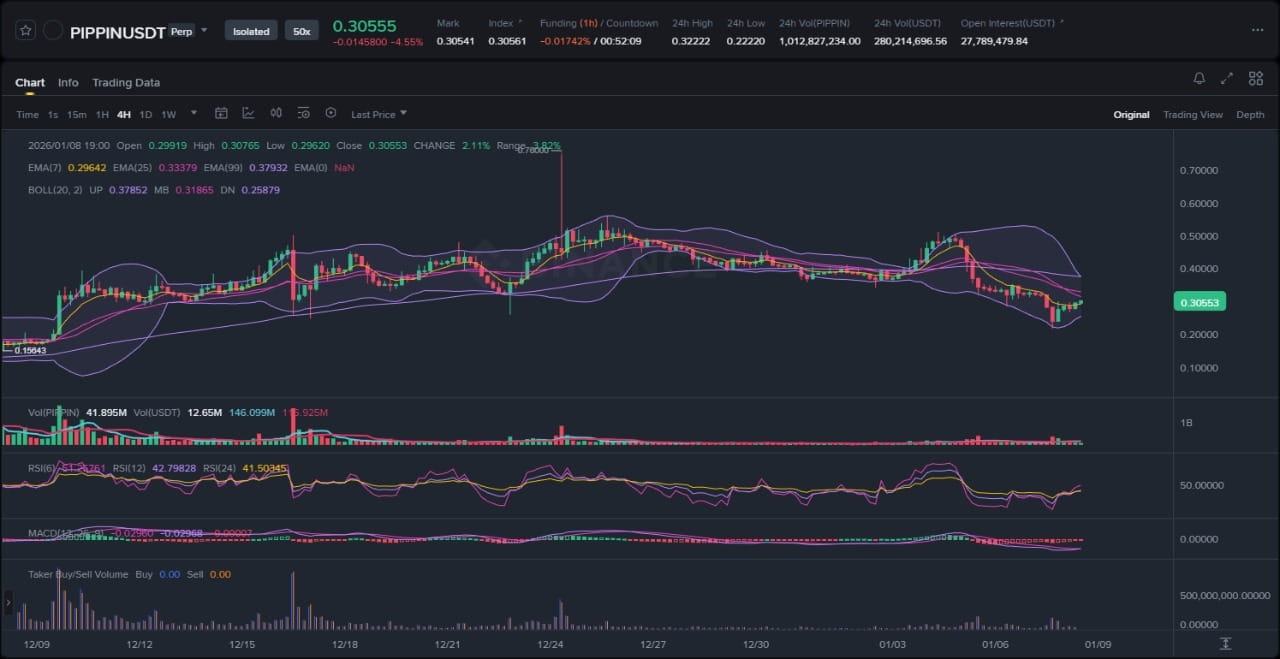Expand the side panel arrow at bottom-left
Screen dimensions: 1280x659
(x=9, y=603)
